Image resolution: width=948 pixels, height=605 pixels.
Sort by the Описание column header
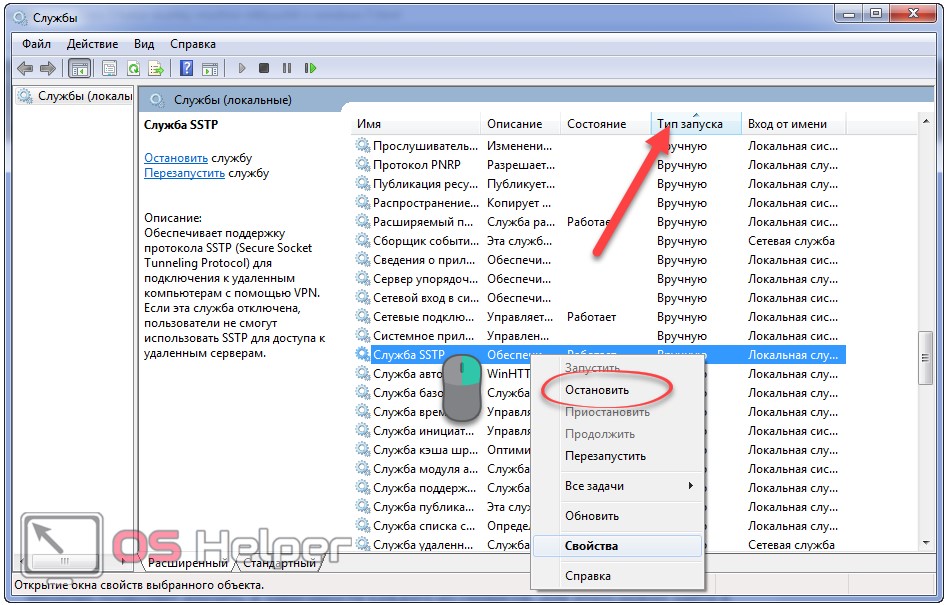(x=521, y=124)
